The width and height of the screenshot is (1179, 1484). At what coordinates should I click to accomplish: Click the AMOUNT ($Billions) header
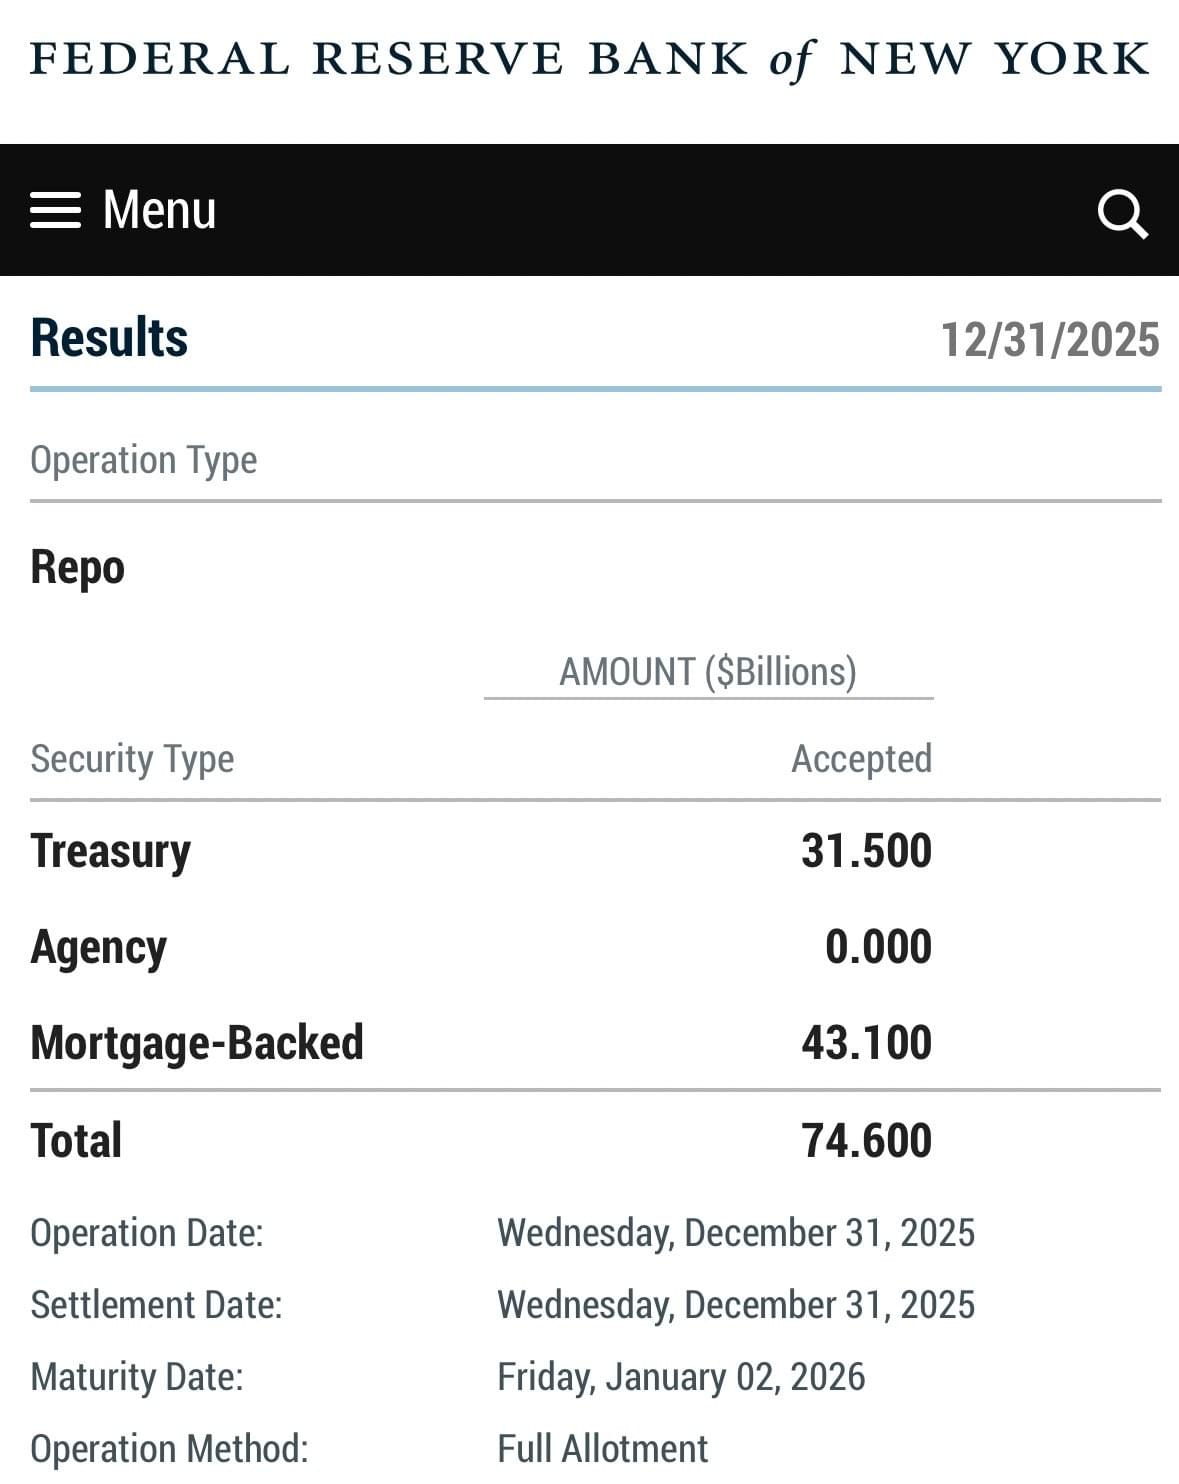point(707,672)
